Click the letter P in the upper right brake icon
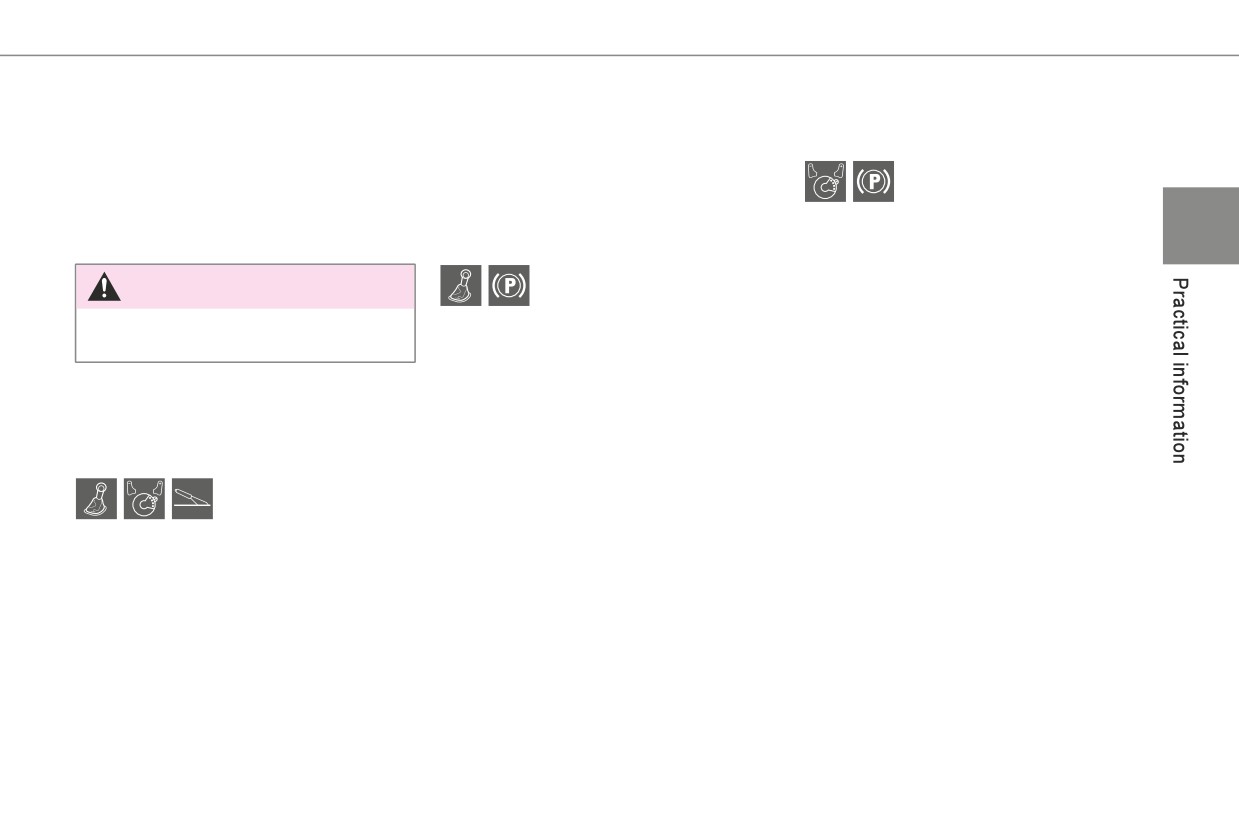 click(x=873, y=182)
